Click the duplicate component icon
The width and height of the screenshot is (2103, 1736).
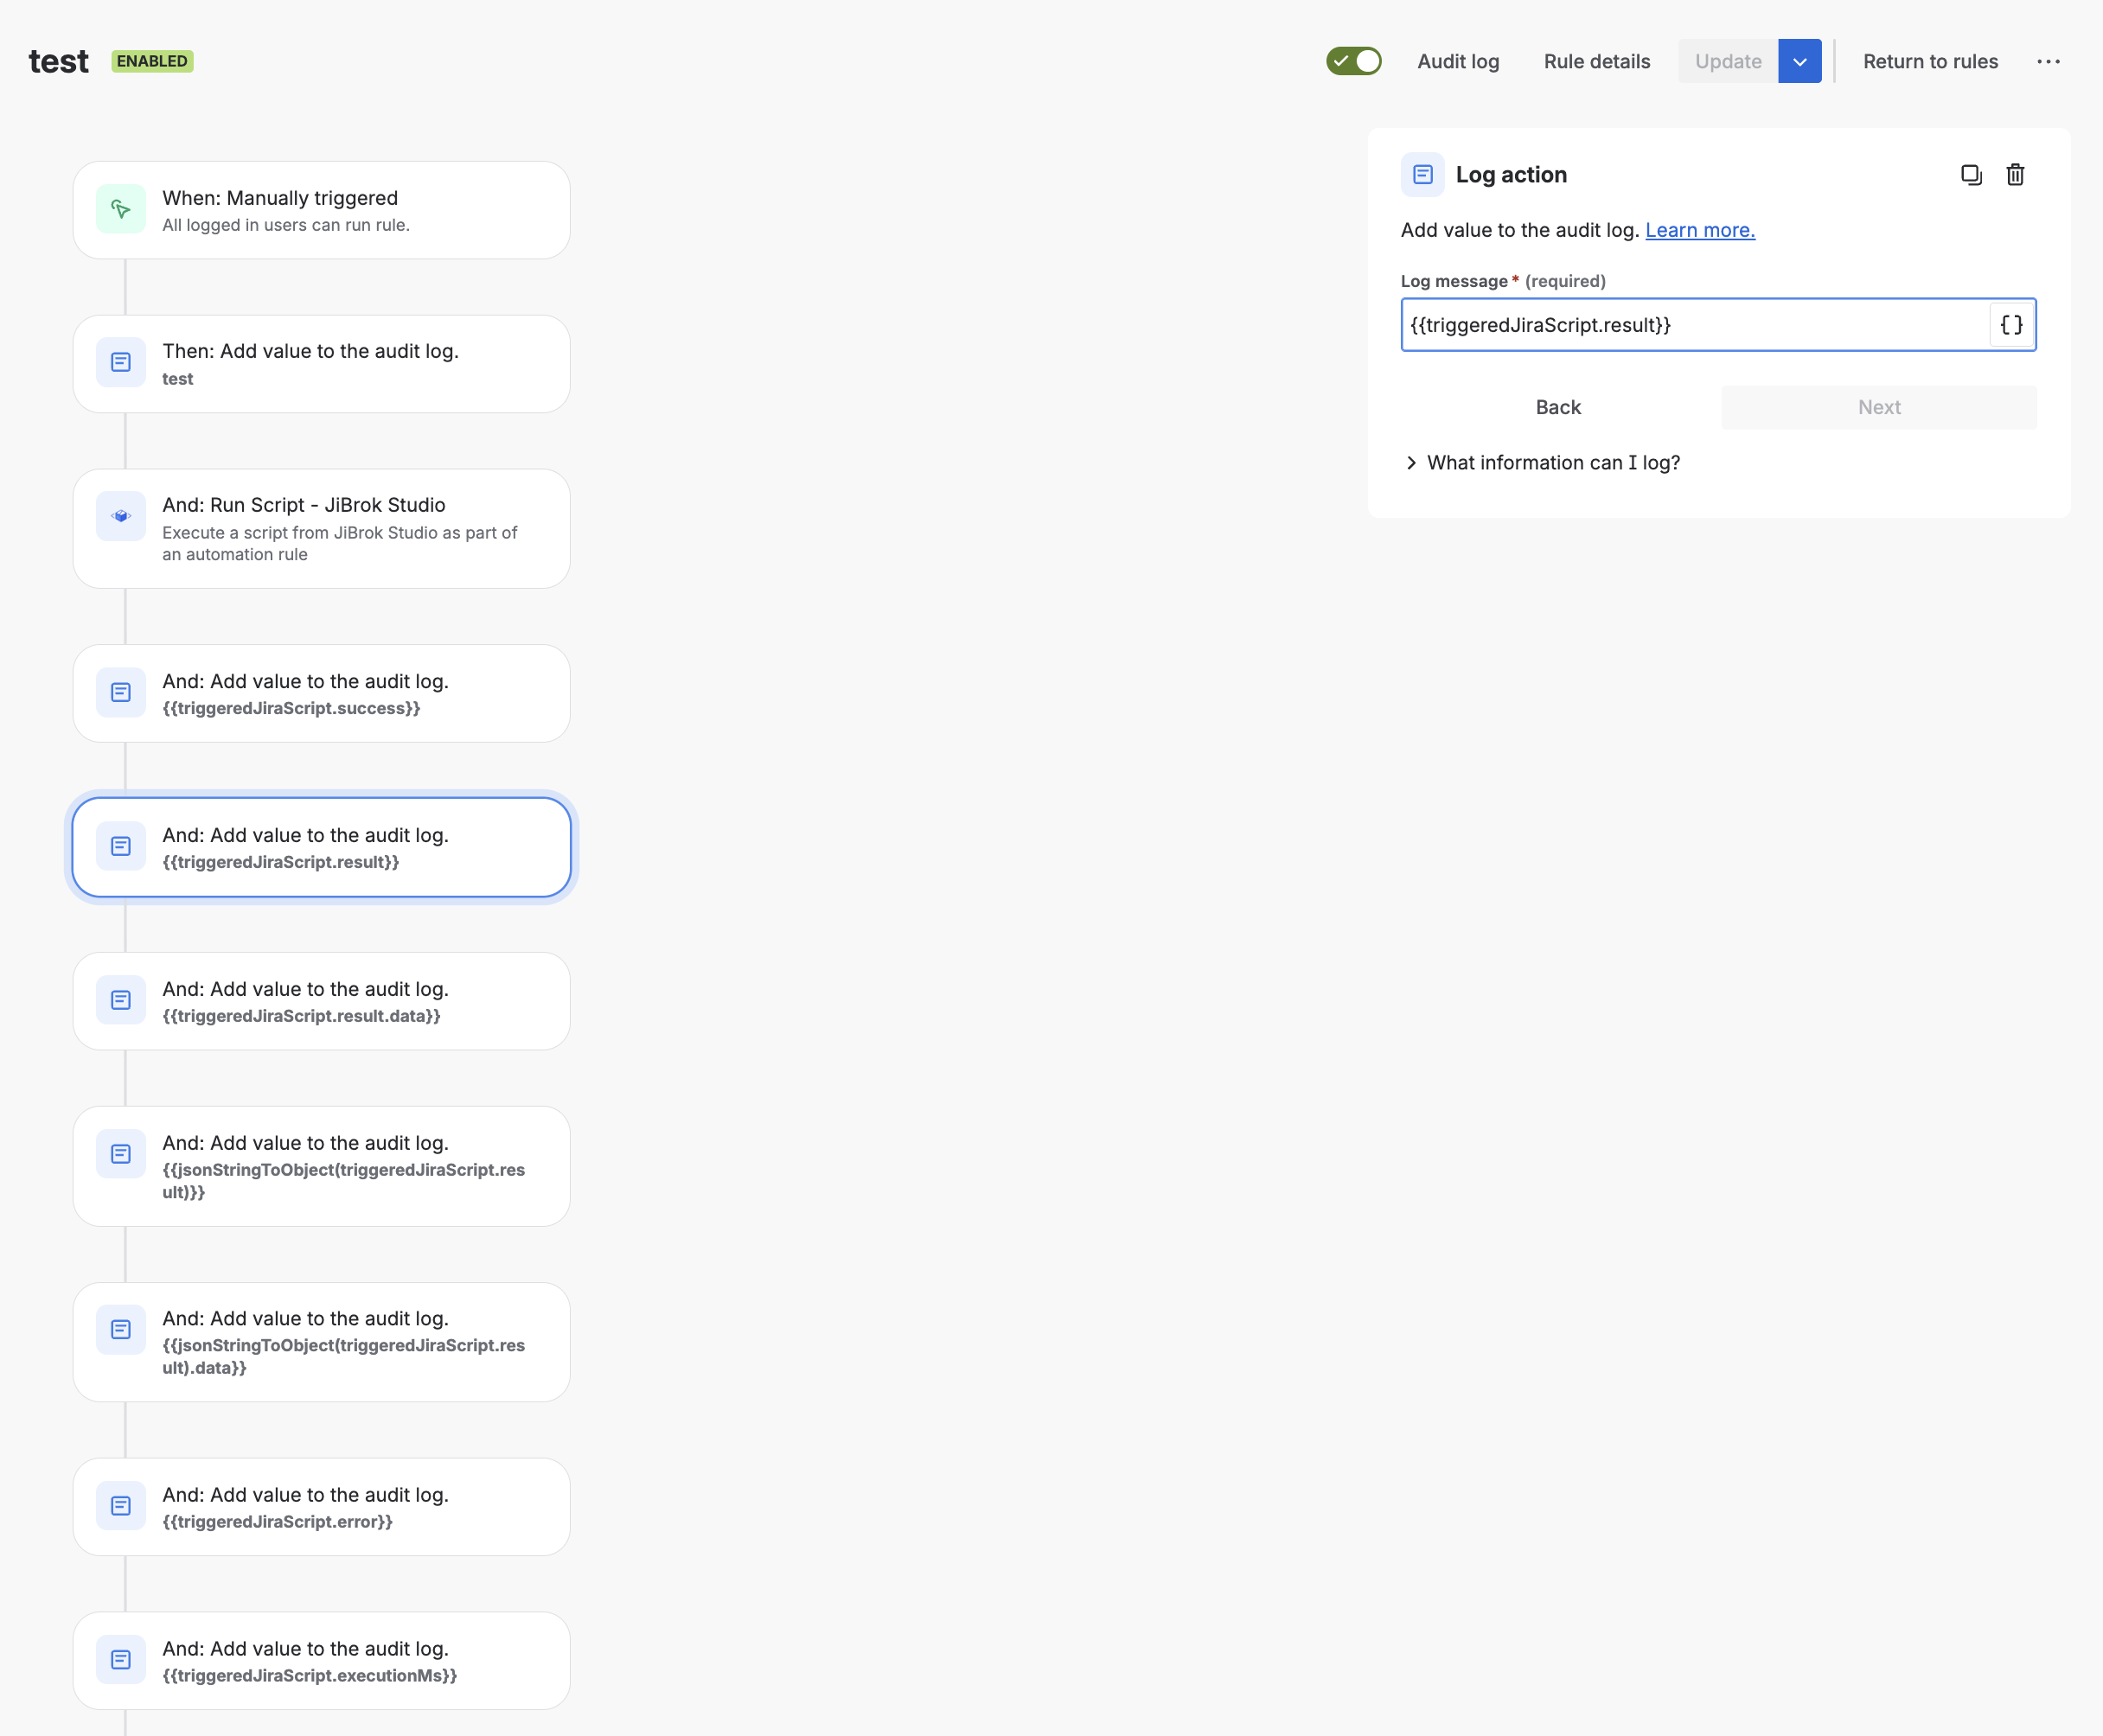[x=1971, y=175]
